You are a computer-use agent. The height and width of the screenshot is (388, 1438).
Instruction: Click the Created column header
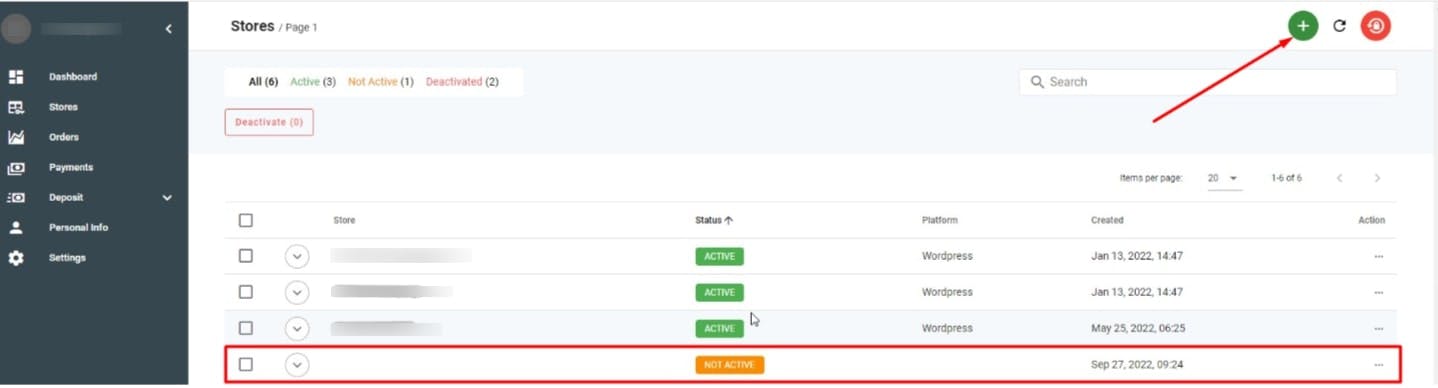coord(1107,220)
